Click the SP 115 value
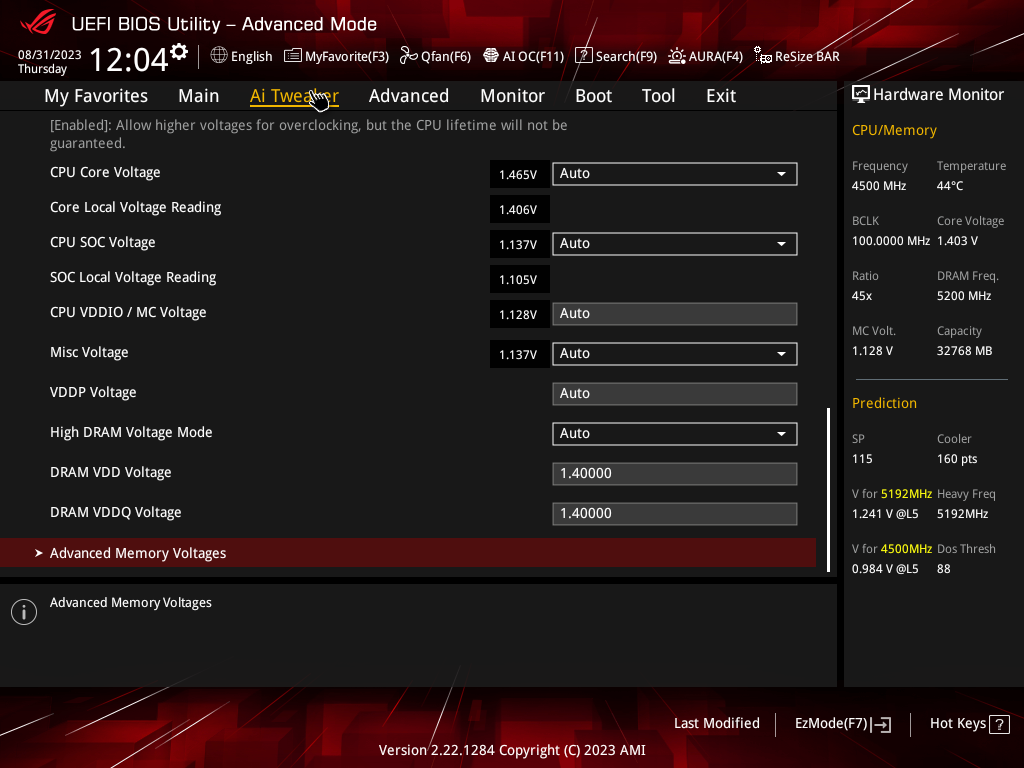 pyautogui.click(x=862, y=459)
